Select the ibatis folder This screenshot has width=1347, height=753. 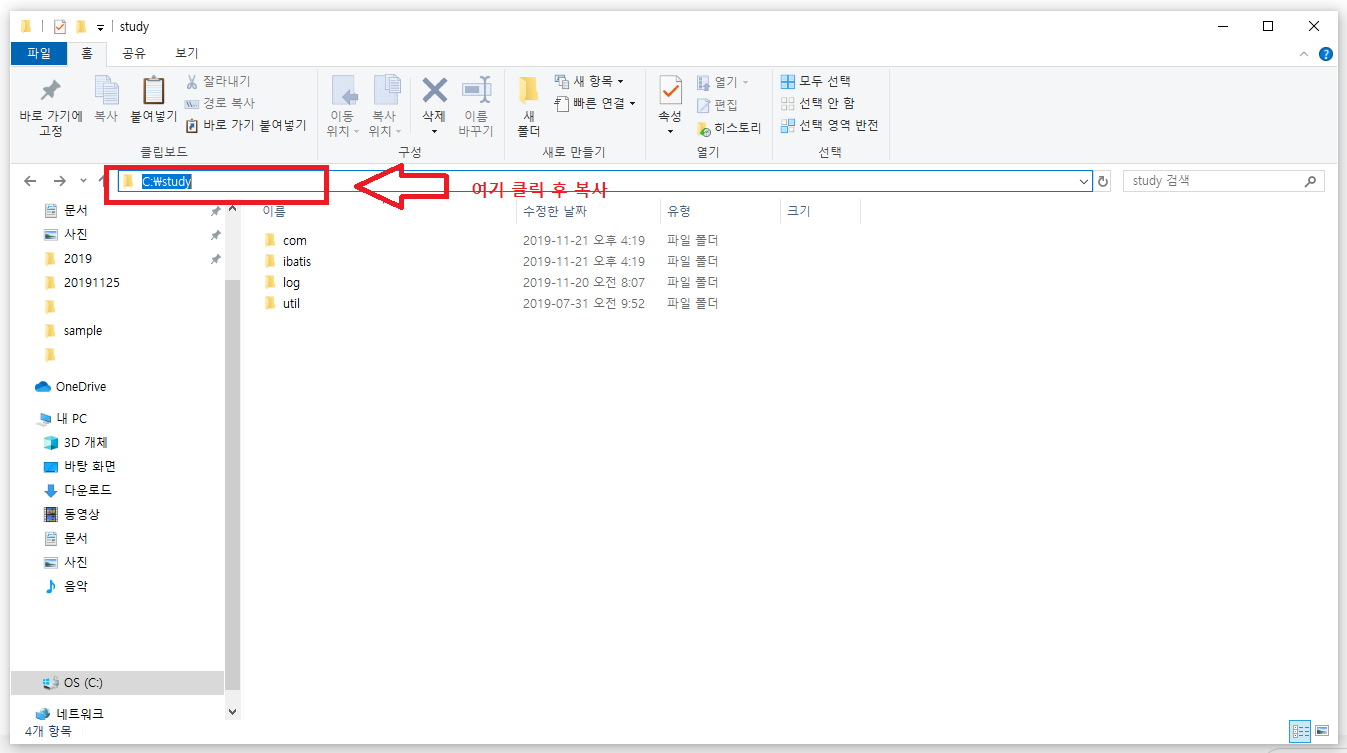tap(287, 261)
